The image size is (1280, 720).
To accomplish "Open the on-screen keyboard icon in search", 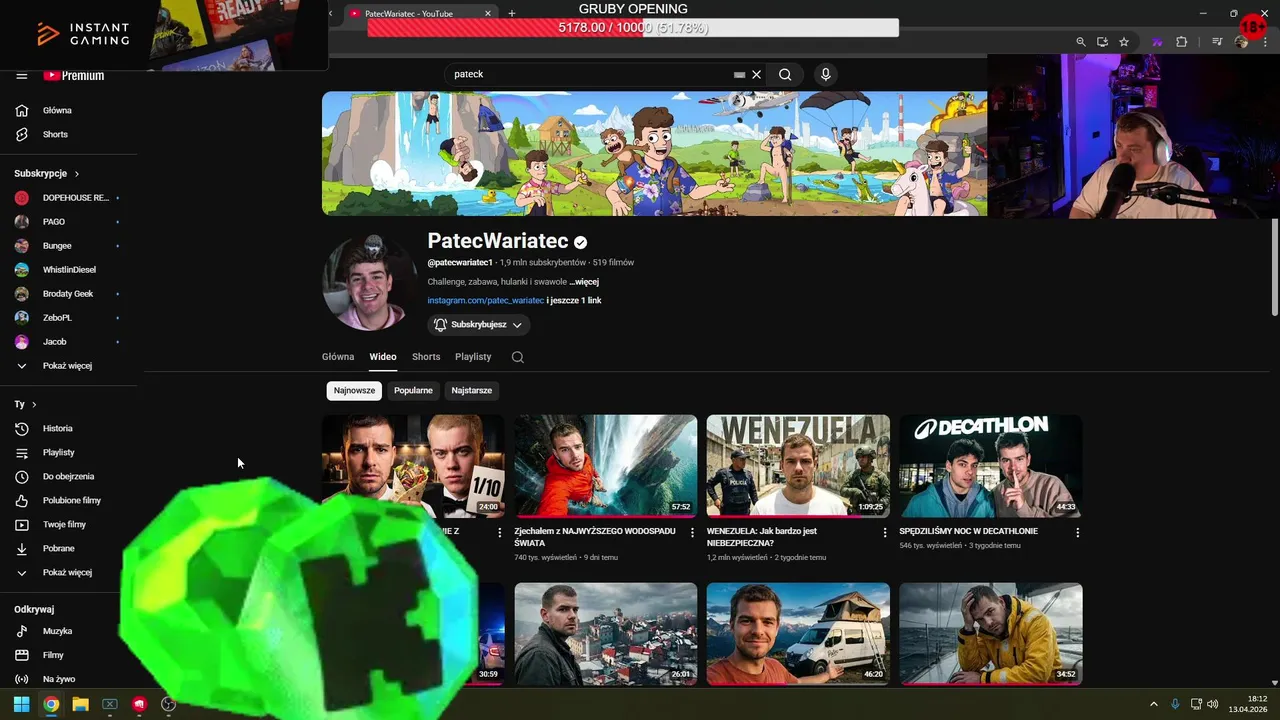I will tap(739, 74).
